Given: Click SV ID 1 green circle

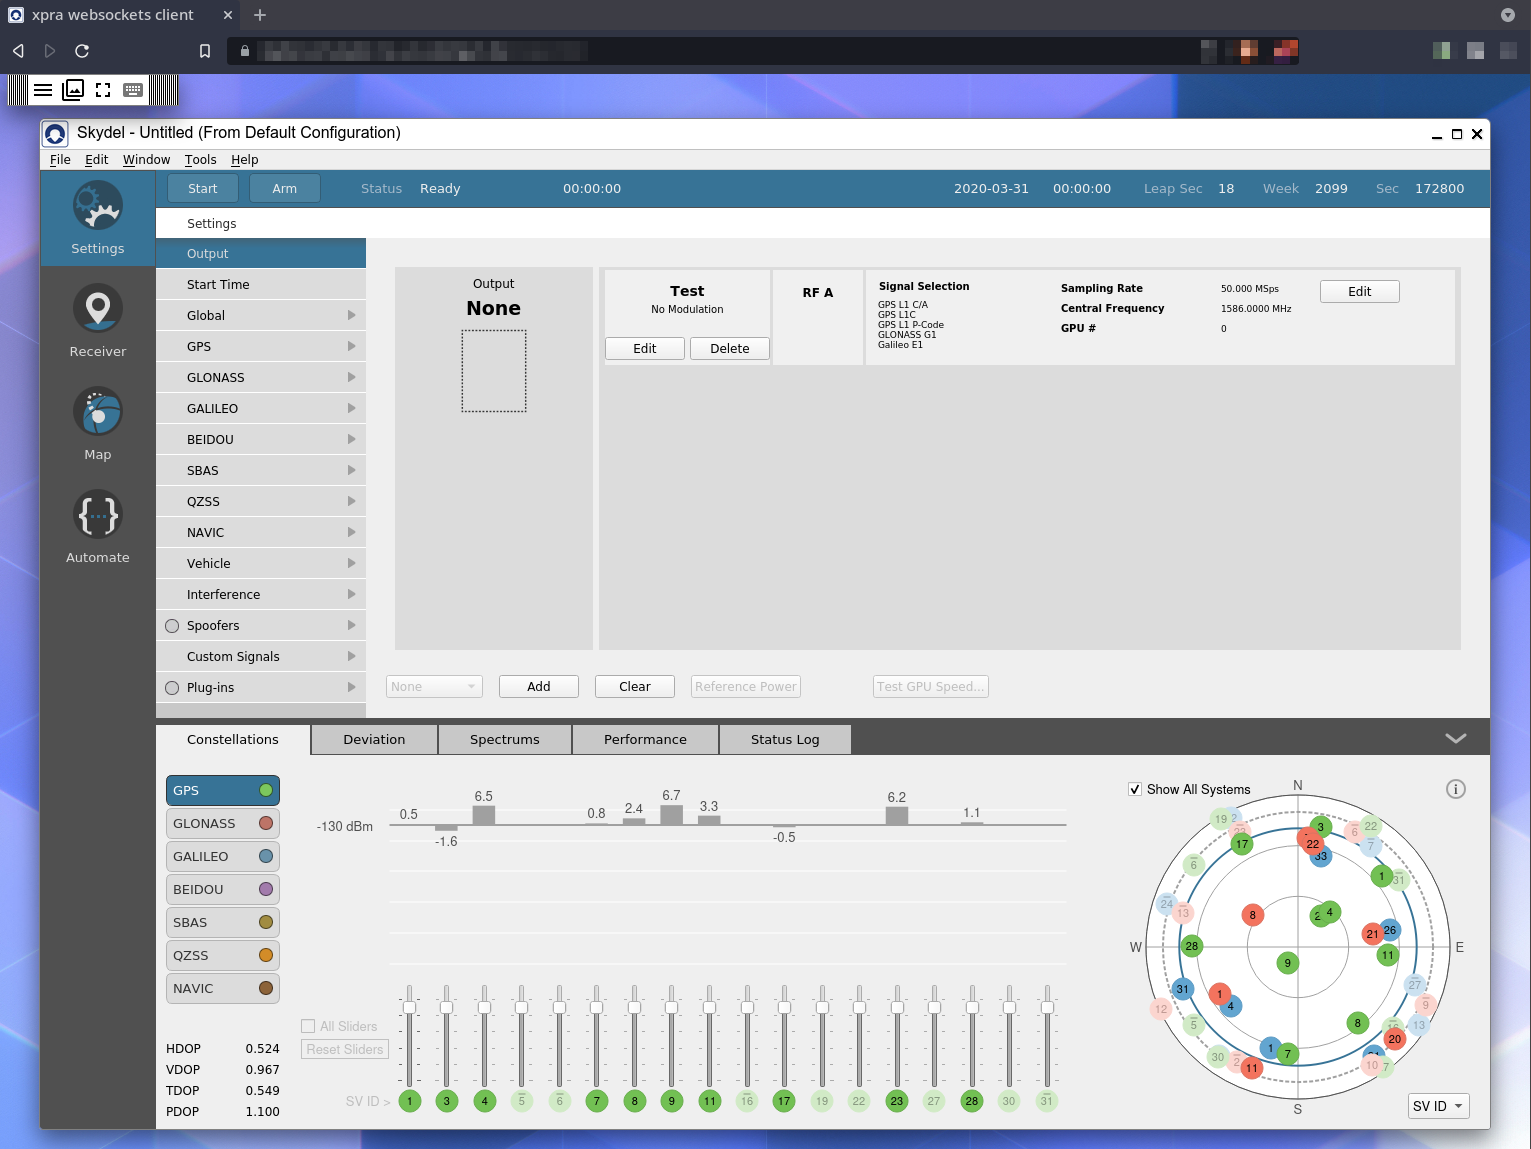Looking at the screenshot, I should (x=410, y=1101).
